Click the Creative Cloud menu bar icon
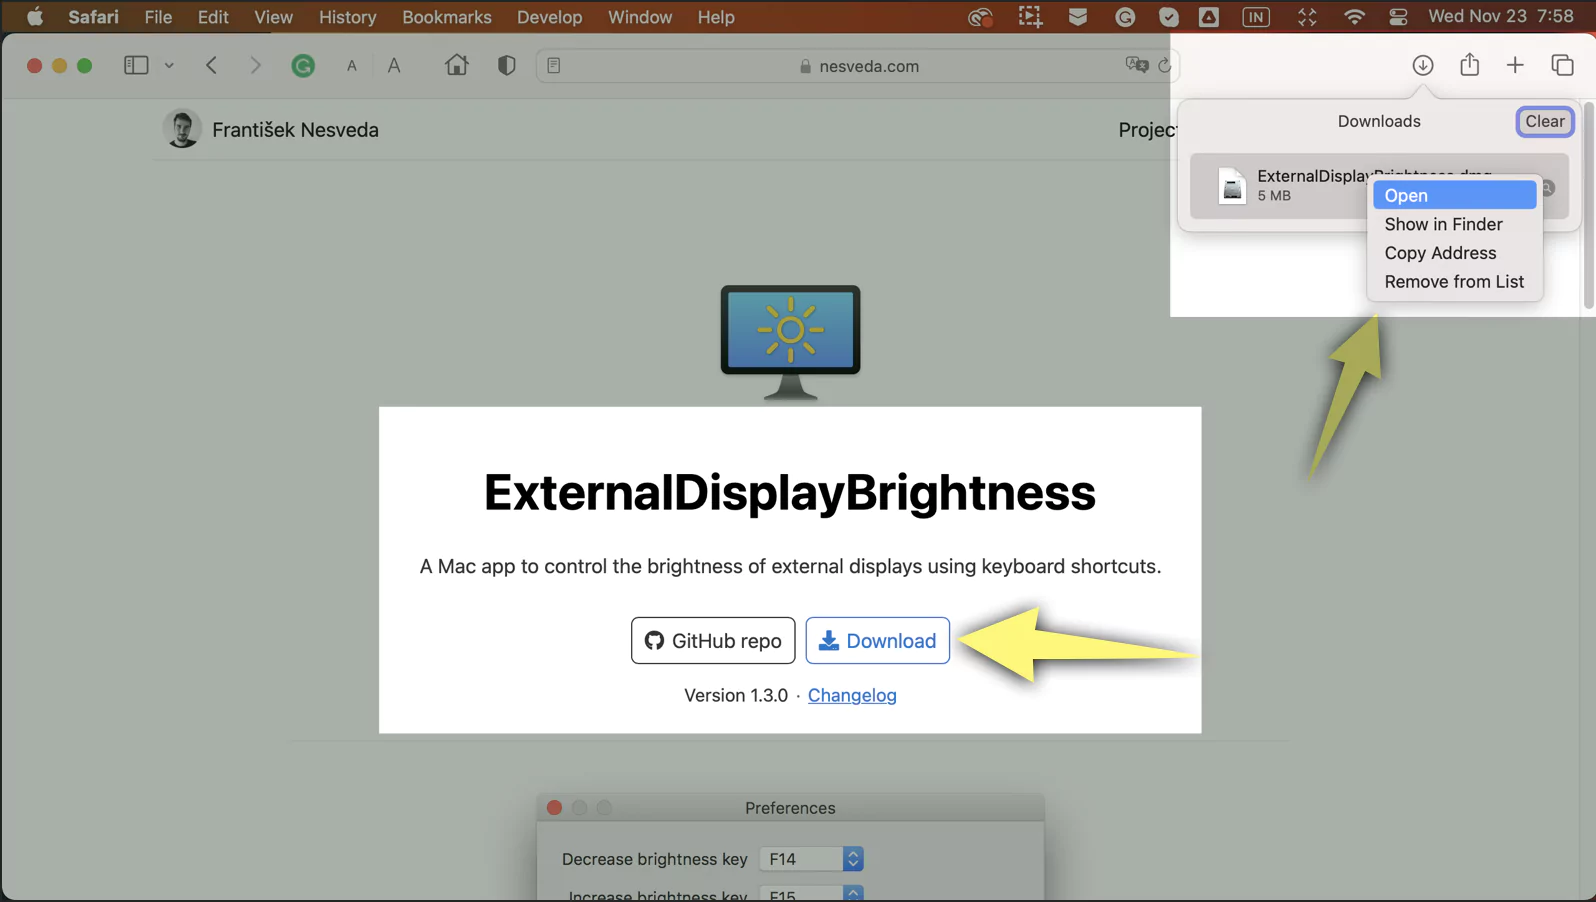 pos(980,17)
